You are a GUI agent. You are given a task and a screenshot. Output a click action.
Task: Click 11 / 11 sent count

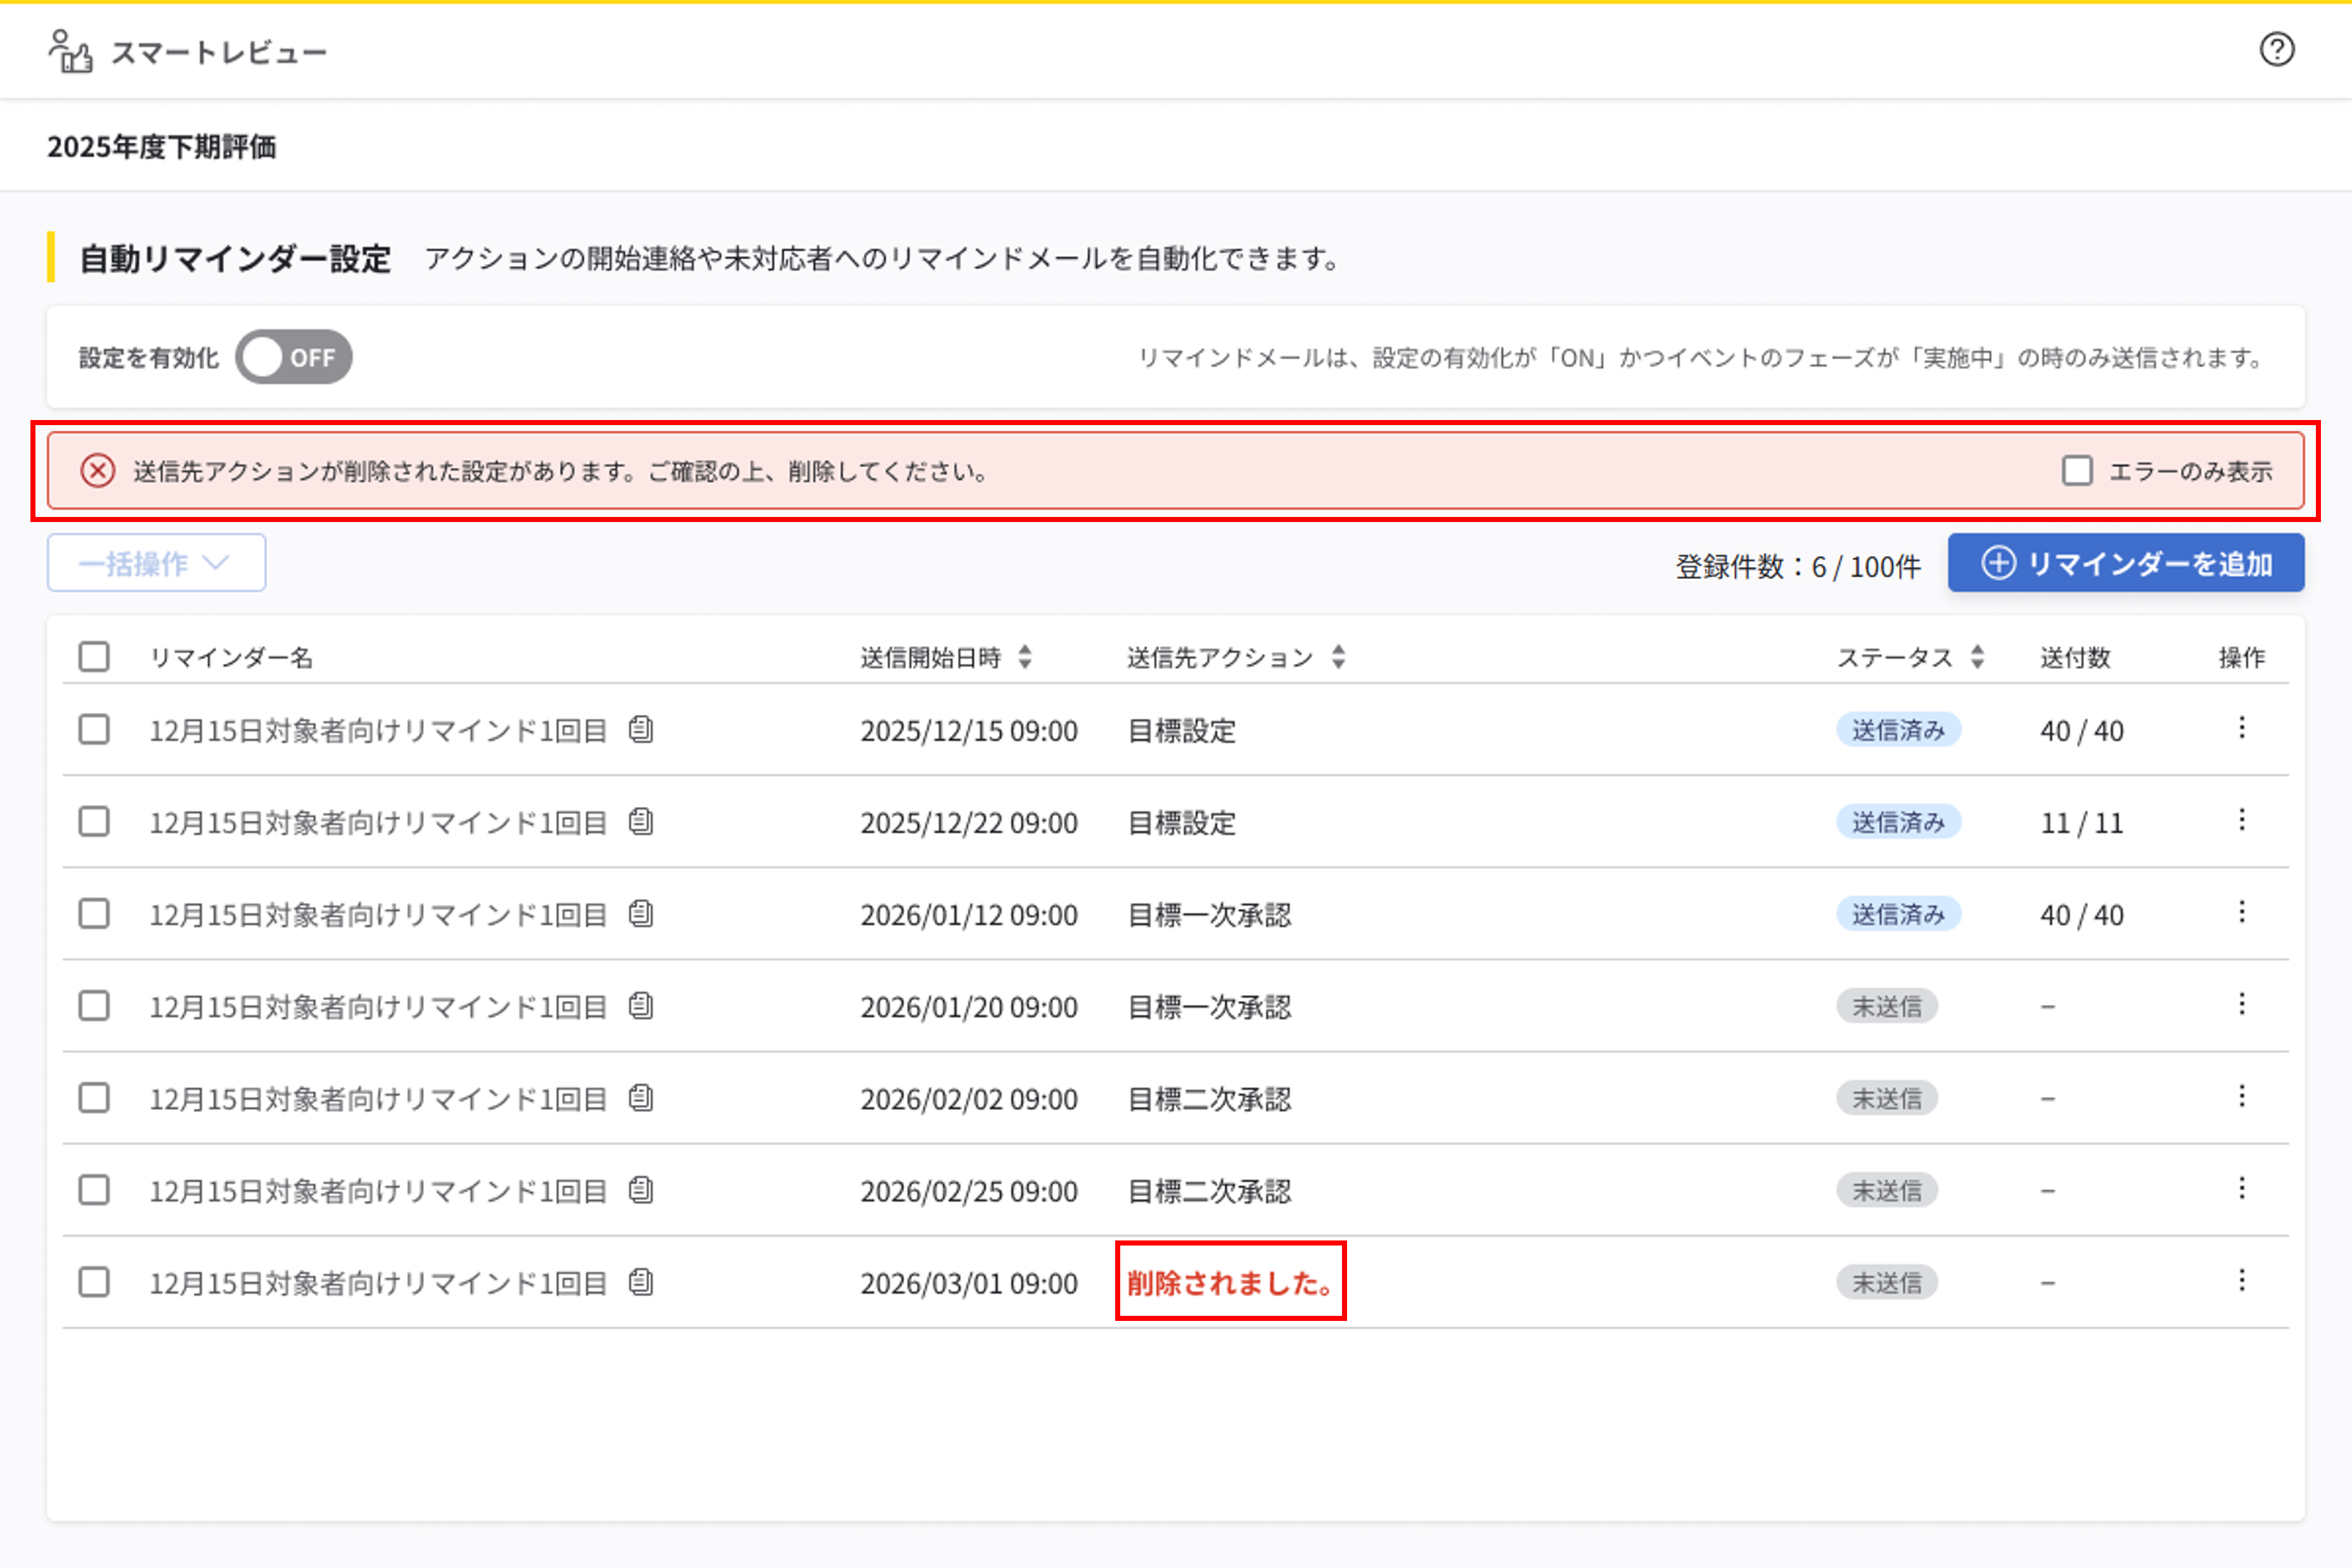(x=2082, y=823)
